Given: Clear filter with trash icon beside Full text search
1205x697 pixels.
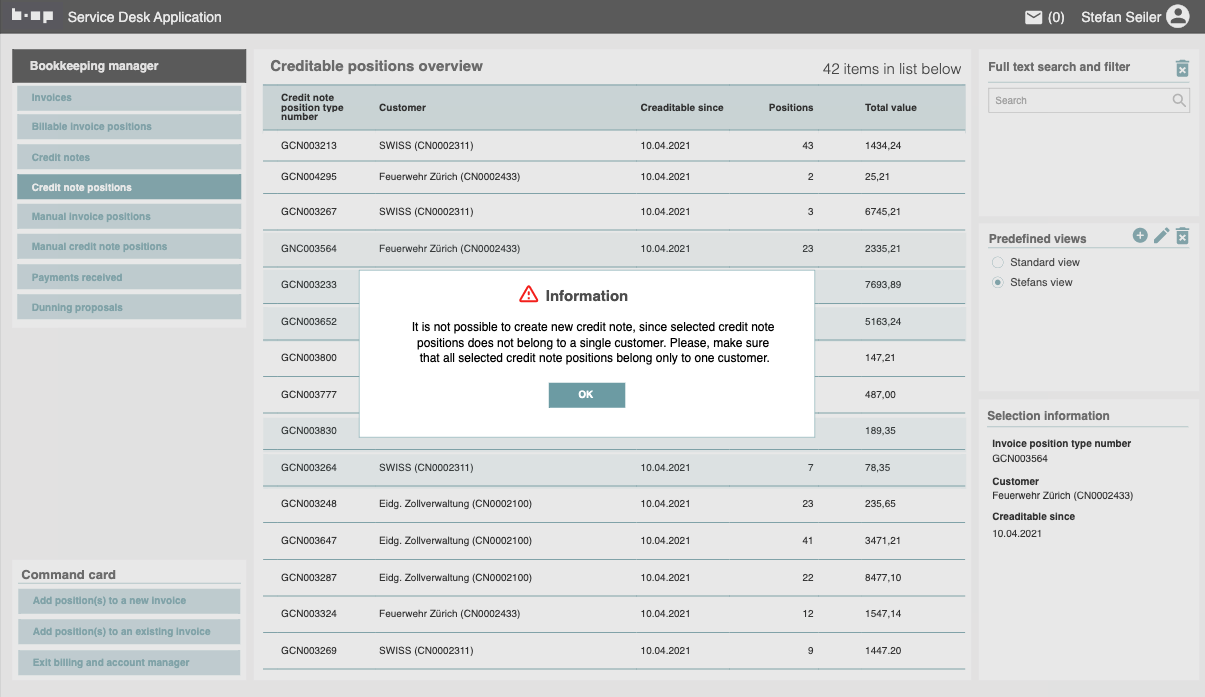Looking at the screenshot, I should 1182,68.
